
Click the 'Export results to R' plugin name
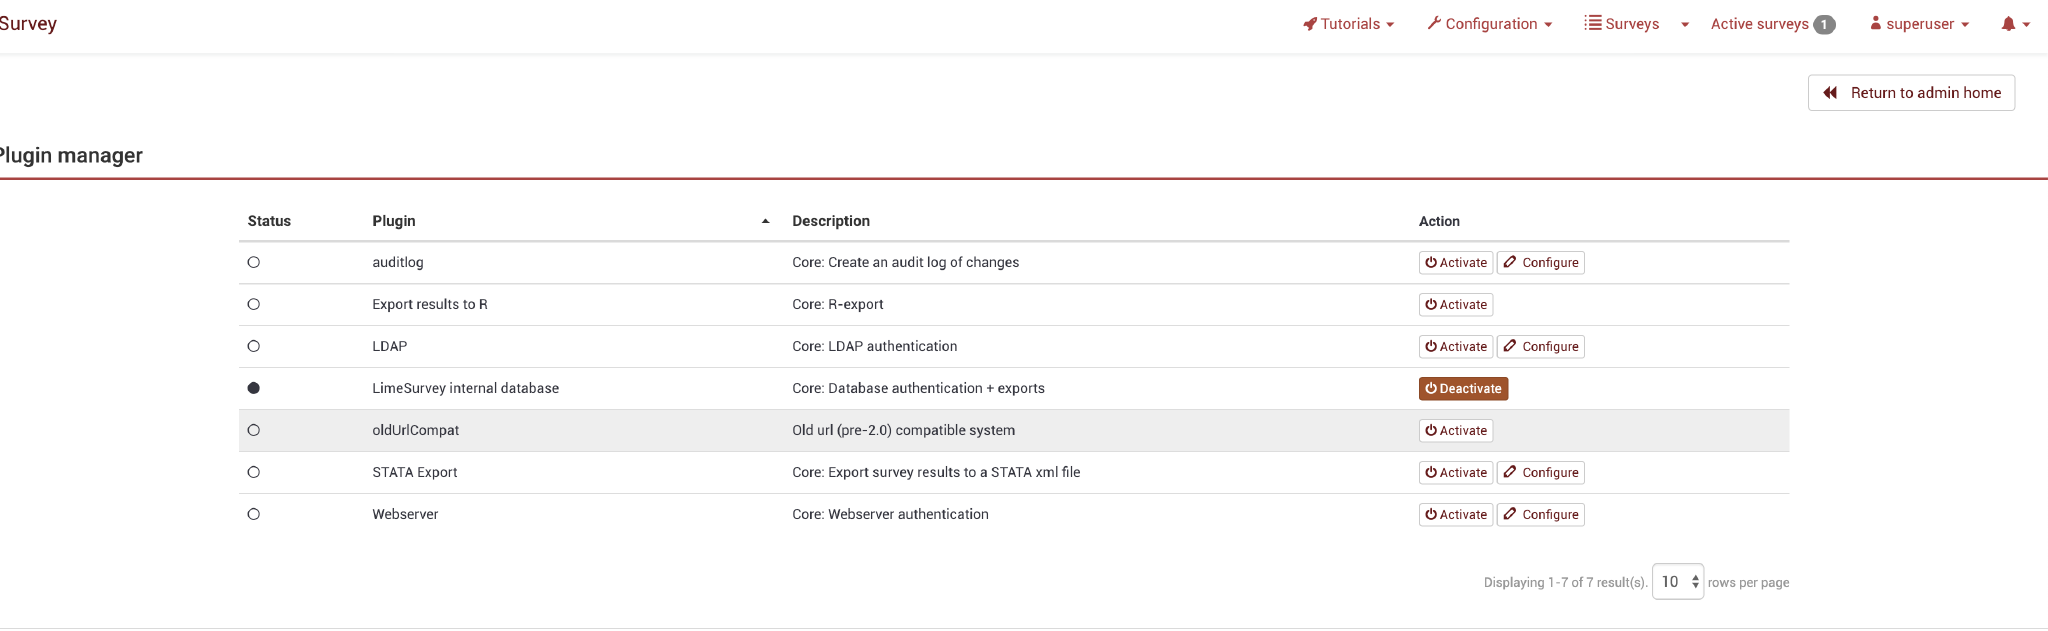click(x=430, y=304)
